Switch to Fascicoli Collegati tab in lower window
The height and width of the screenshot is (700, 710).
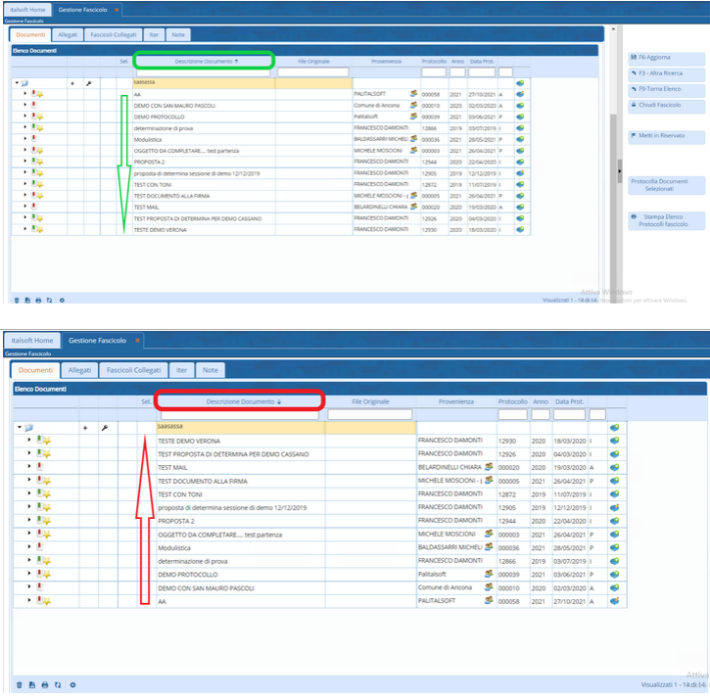coord(133,370)
